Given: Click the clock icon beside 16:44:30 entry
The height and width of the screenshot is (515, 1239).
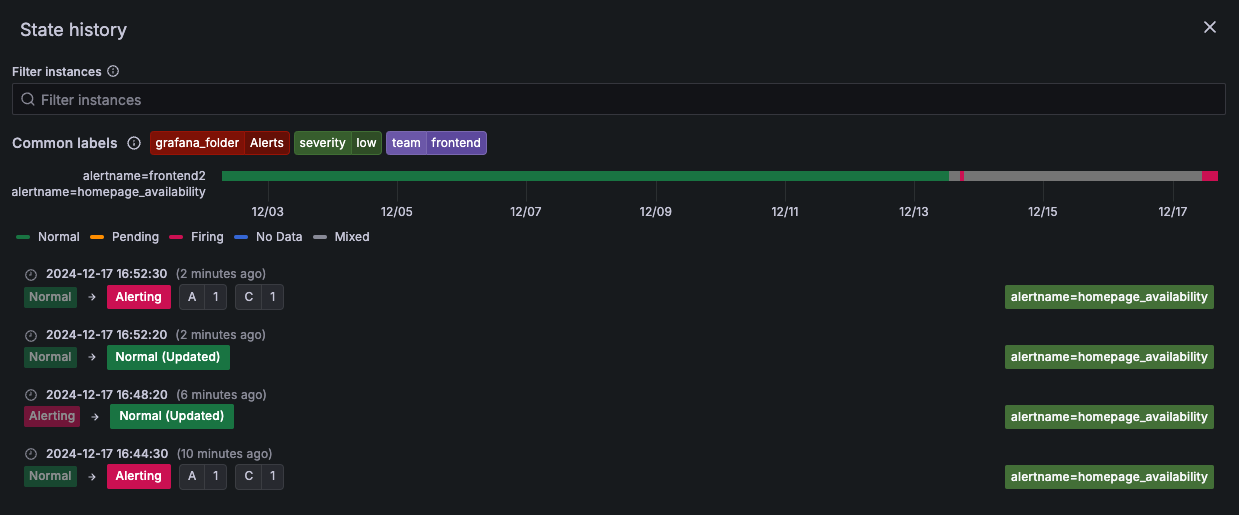Looking at the screenshot, I should (31, 454).
